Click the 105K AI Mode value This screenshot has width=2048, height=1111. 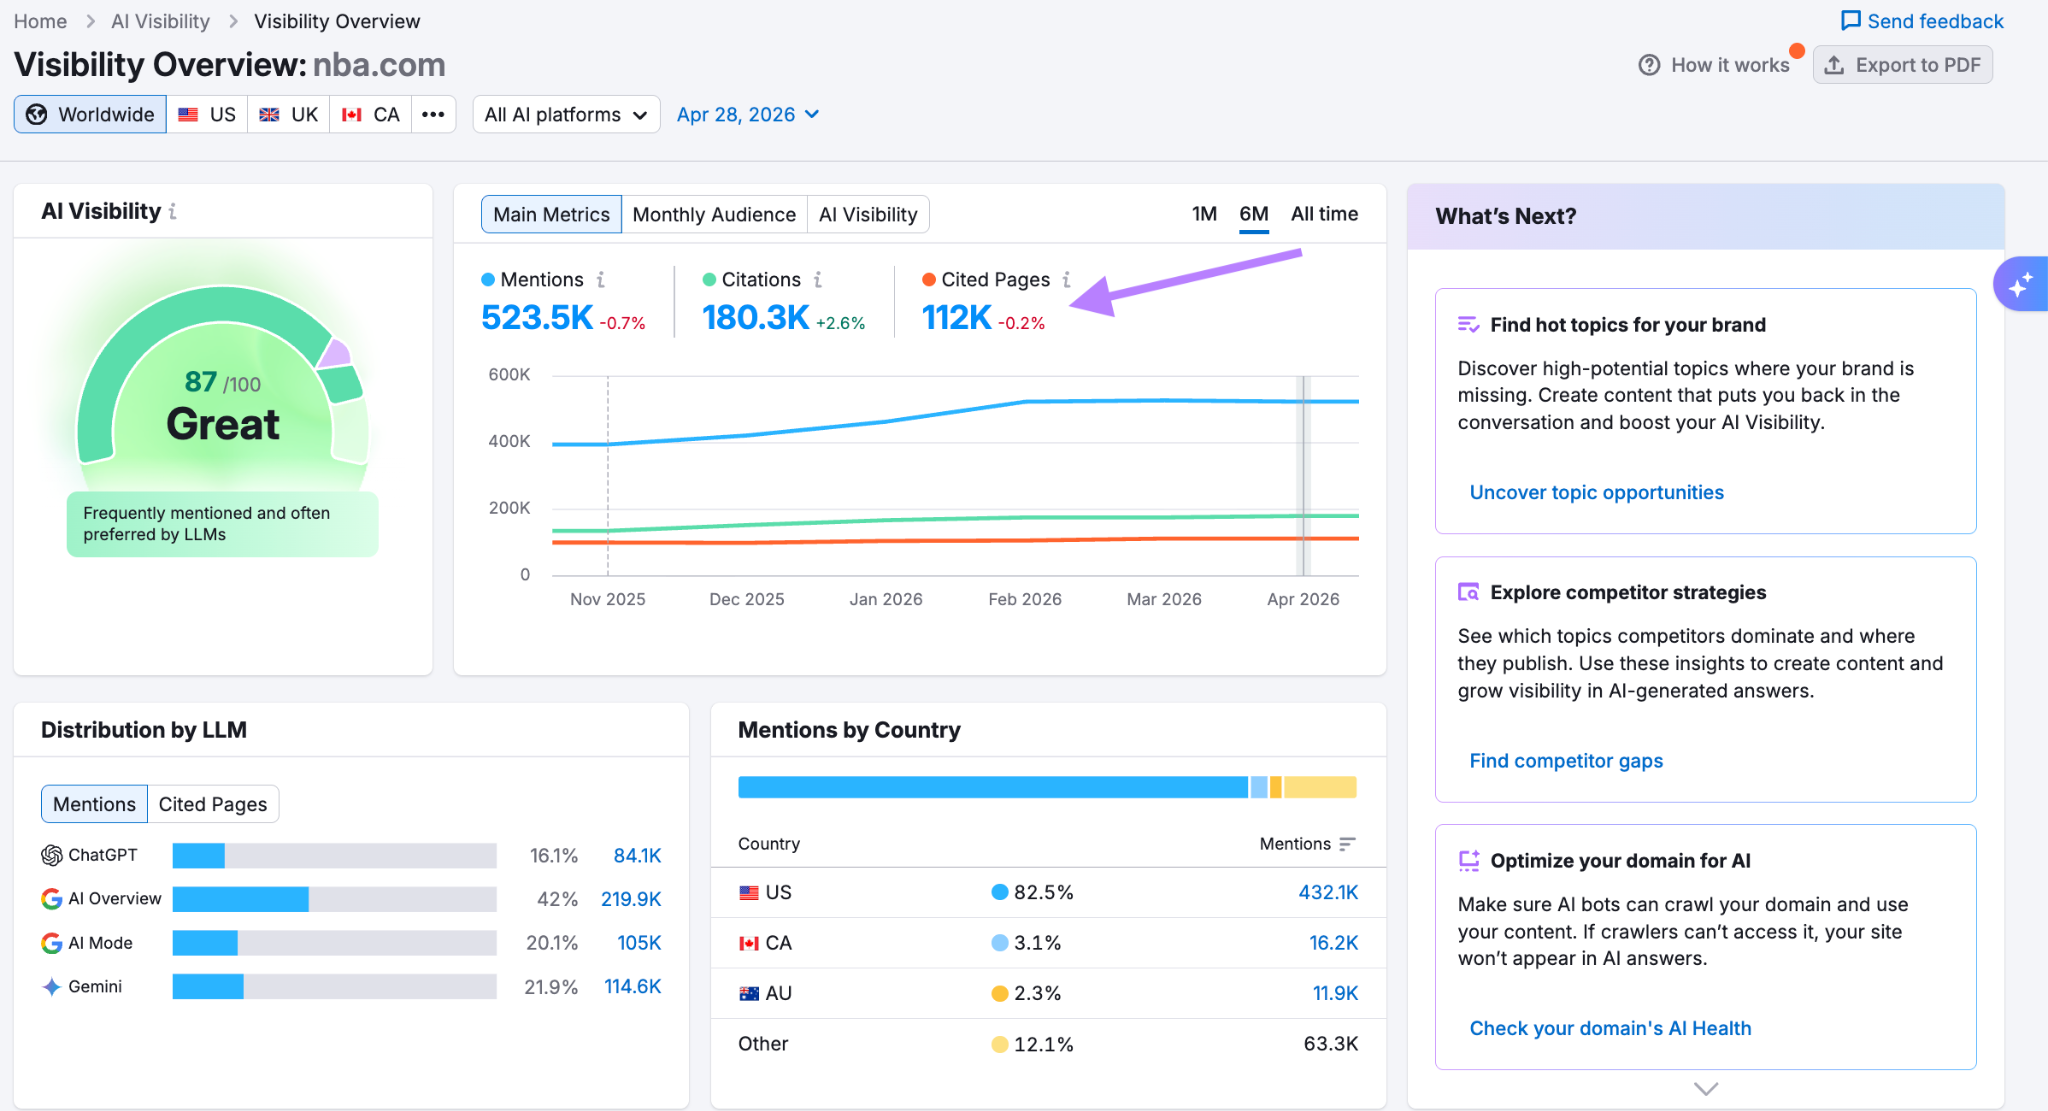point(639,943)
